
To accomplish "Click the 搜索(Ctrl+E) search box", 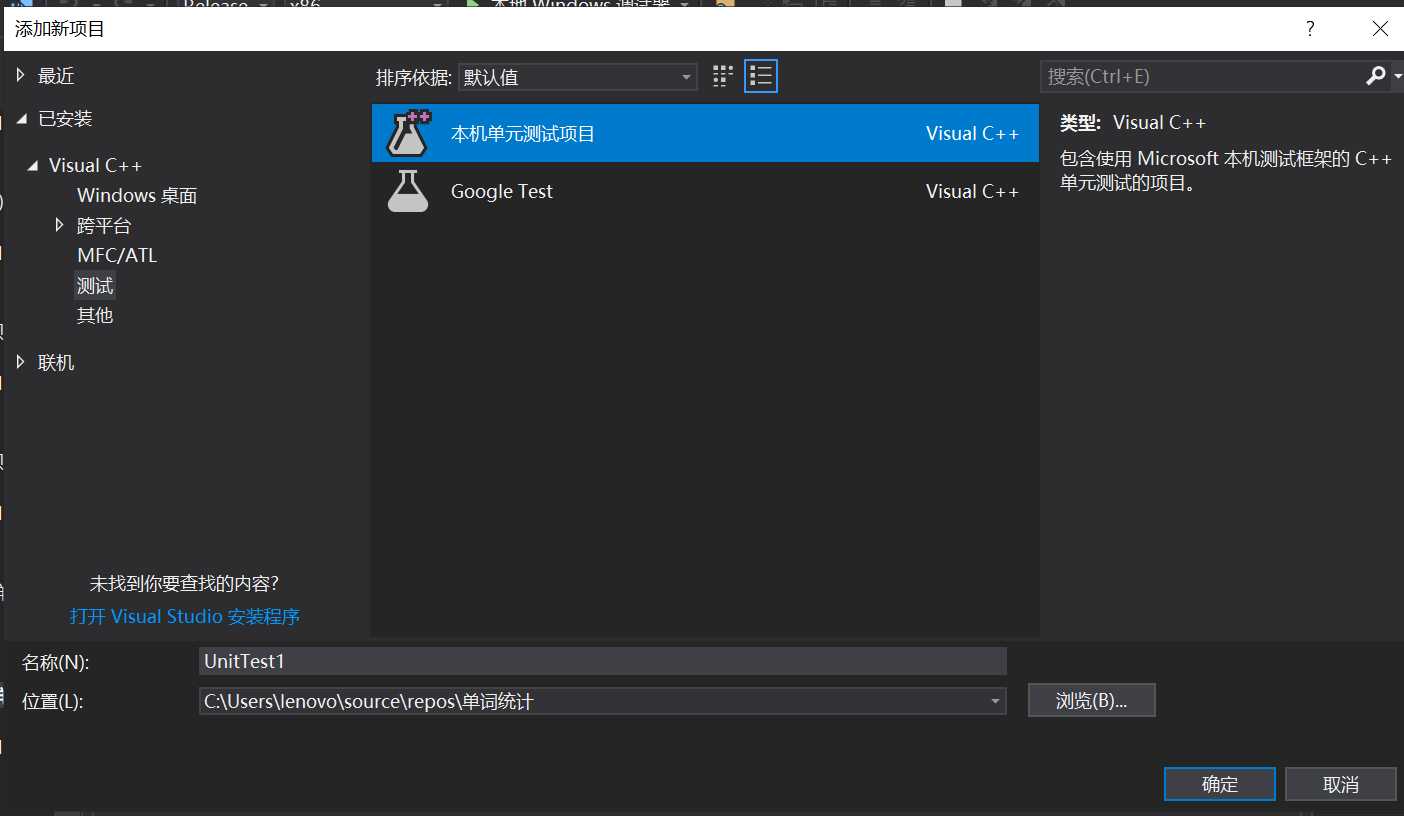I will coord(1202,76).
